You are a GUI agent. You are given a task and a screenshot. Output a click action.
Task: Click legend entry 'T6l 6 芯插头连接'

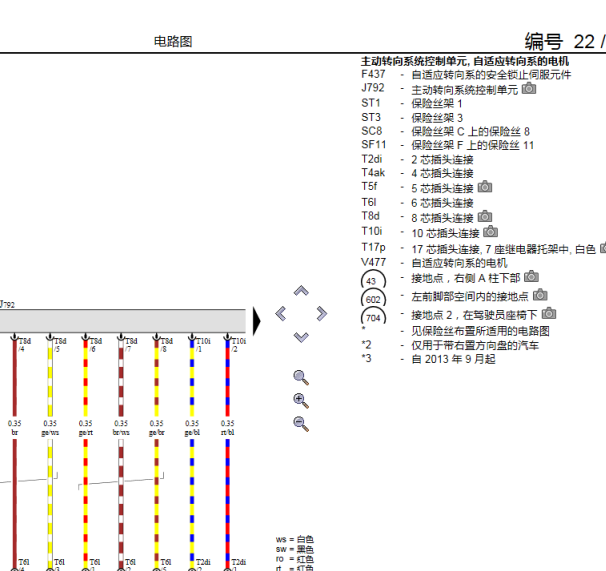coord(417,203)
